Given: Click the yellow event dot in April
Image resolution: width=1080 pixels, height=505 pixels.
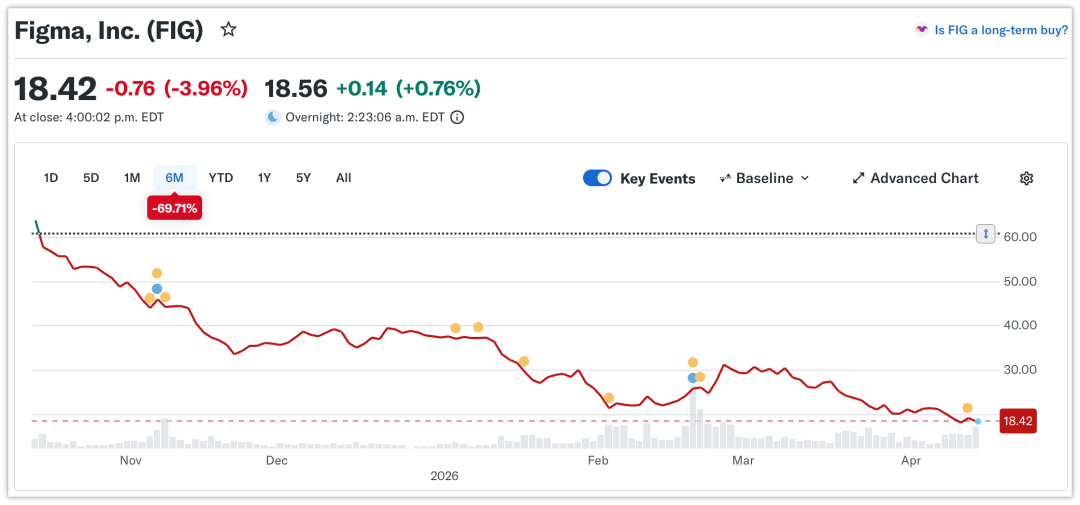Looking at the screenshot, I should (967, 408).
